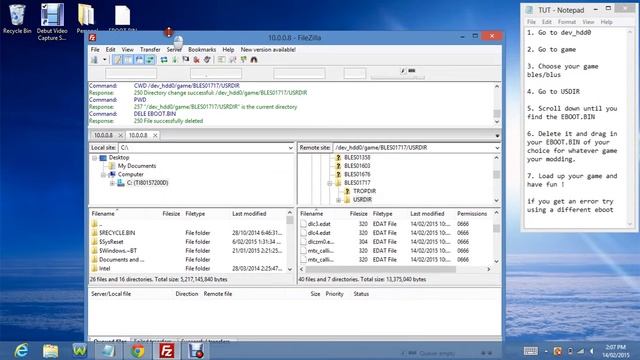Click queue Status column header

[x=361, y=294]
